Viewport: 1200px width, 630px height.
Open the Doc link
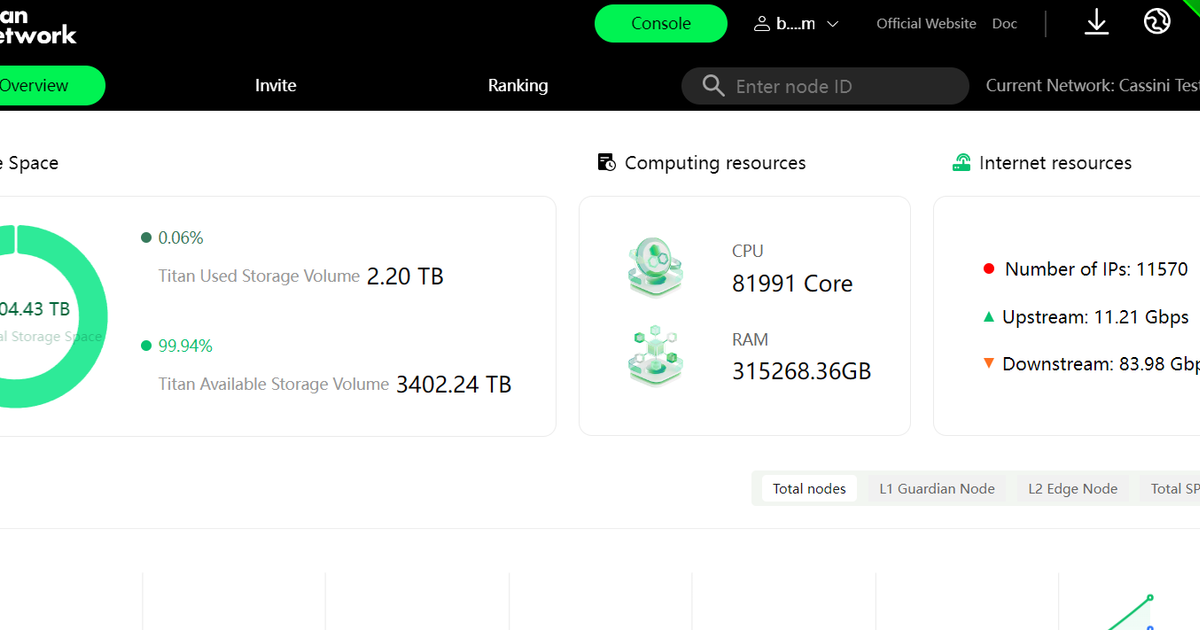pyautogui.click(x=1005, y=24)
